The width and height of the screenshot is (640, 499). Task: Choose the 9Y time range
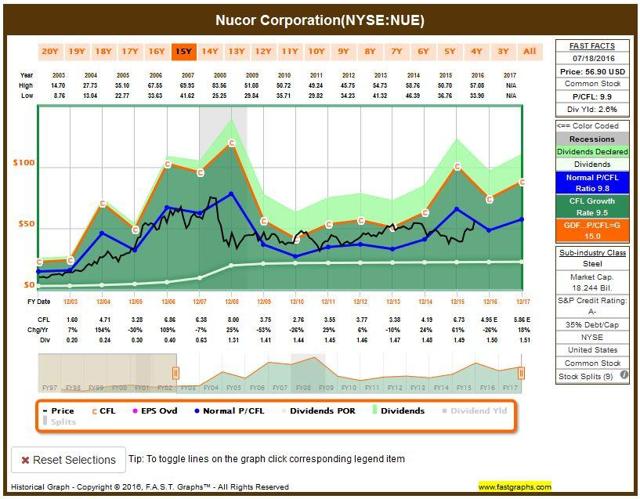(343, 51)
